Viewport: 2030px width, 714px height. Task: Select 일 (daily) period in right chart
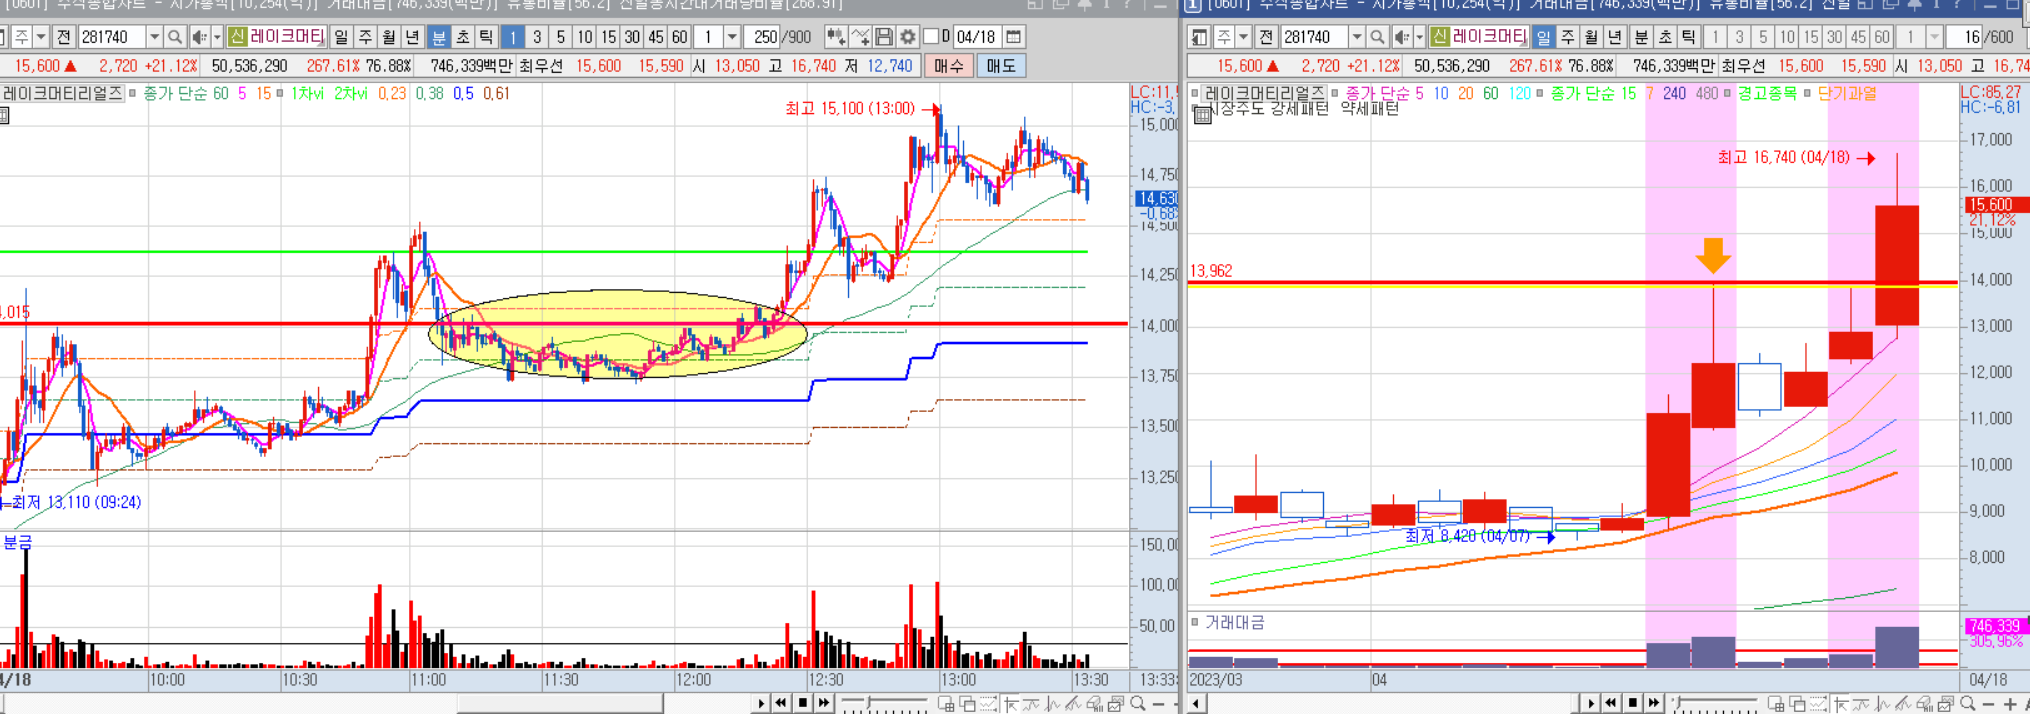(x=1544, y=37)
